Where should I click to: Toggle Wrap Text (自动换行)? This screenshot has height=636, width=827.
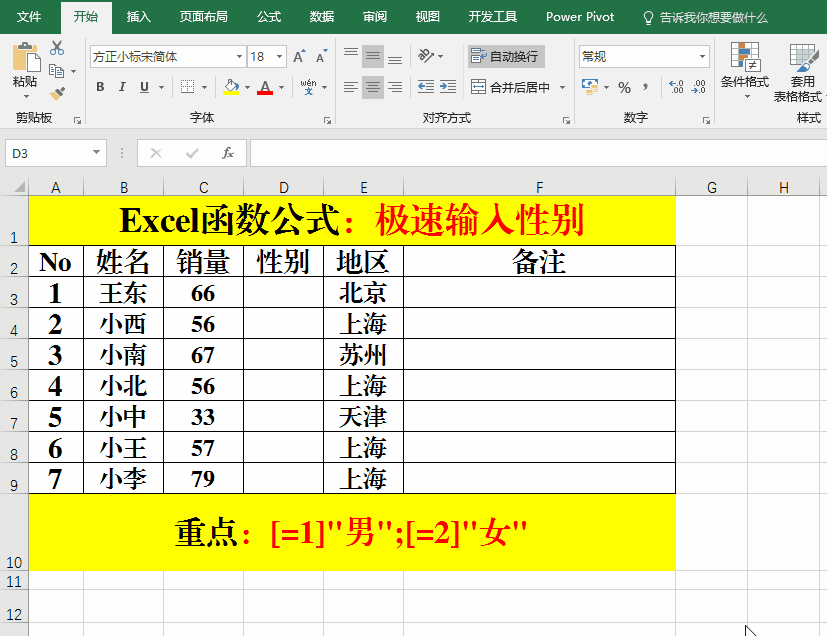tap(505, 57)
